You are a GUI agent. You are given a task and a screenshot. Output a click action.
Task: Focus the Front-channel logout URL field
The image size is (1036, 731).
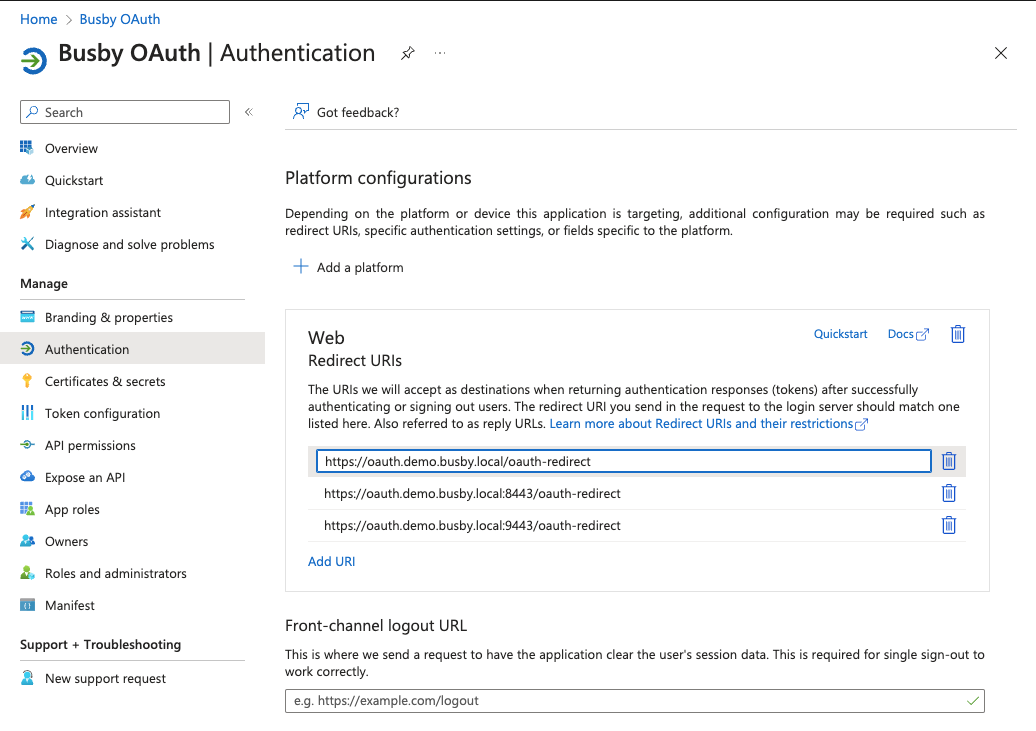[634, 701]
